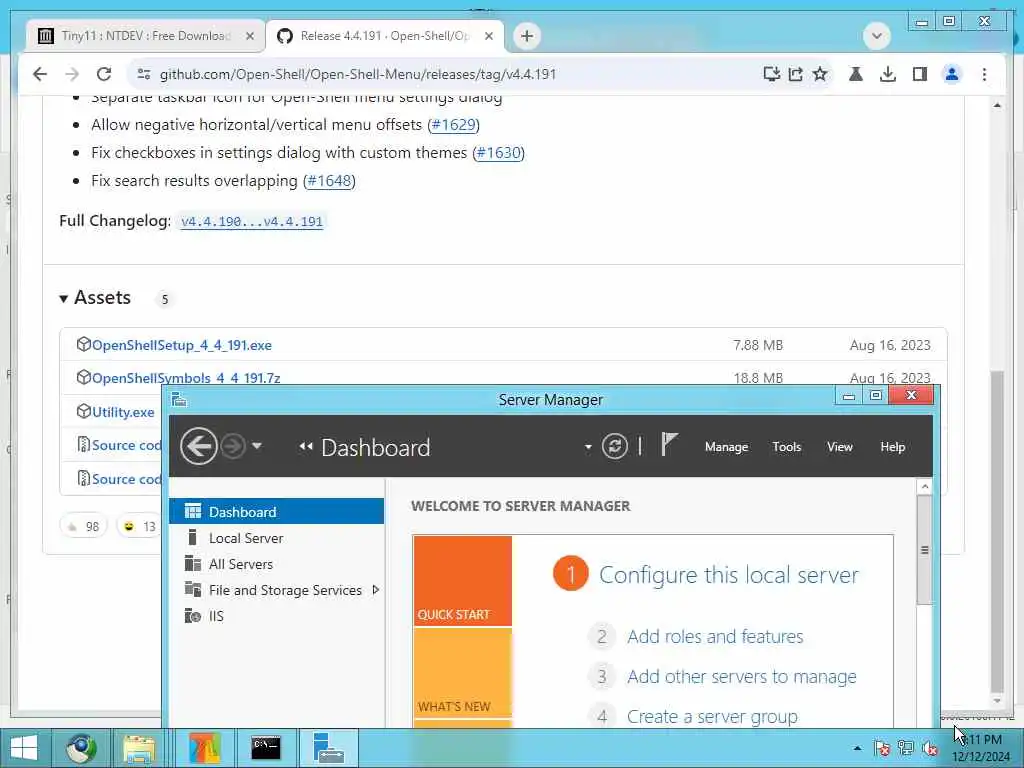Open Command Prompt taskbar icon
The width and height of the screenshot is (1024, 768).
click(266, 748)
